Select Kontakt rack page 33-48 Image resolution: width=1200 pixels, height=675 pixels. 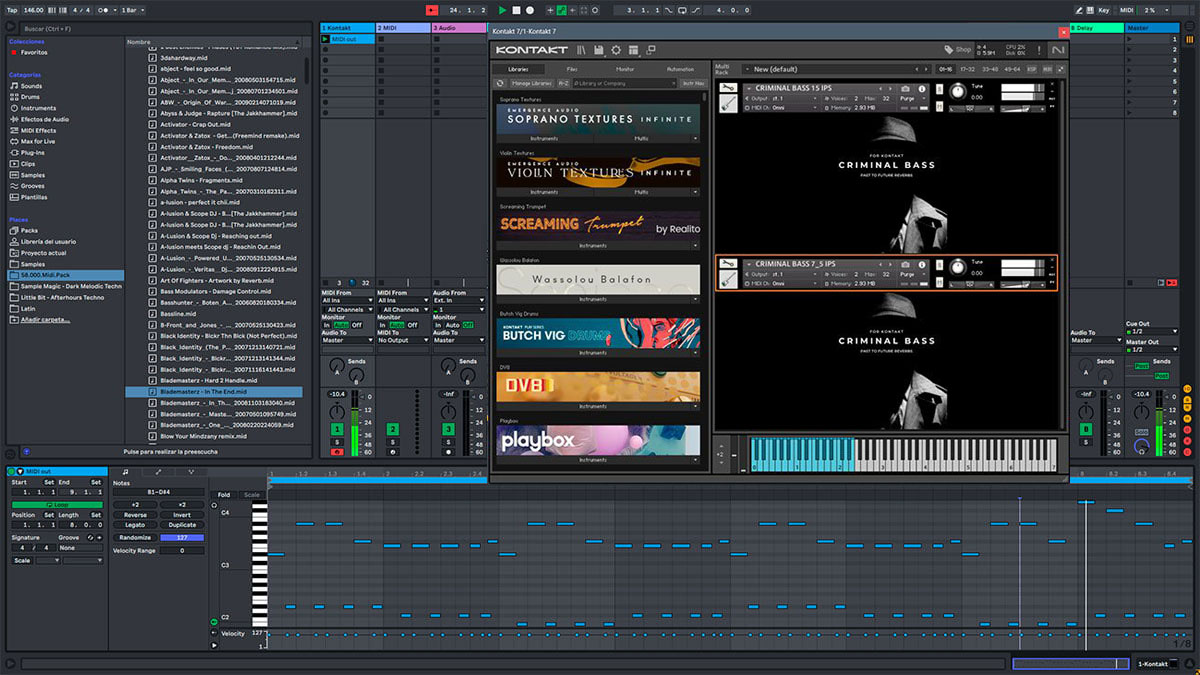point(990,69)
